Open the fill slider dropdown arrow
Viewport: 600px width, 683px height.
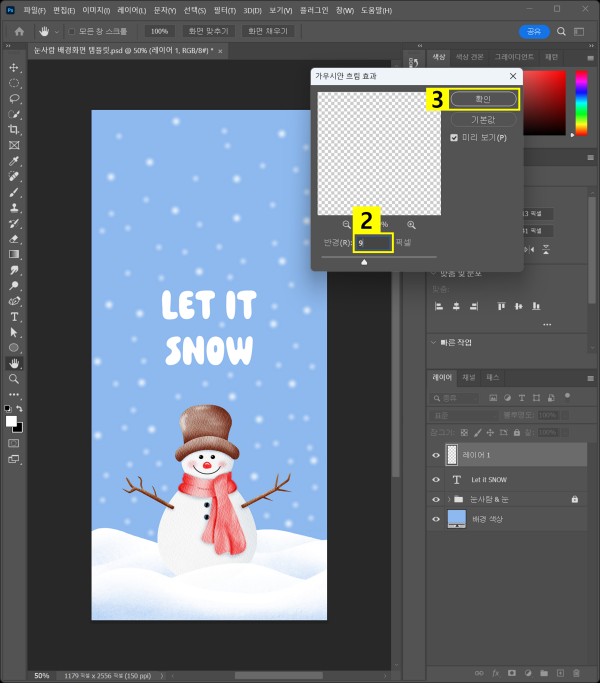pyautogui.click(x=565, y=433)
